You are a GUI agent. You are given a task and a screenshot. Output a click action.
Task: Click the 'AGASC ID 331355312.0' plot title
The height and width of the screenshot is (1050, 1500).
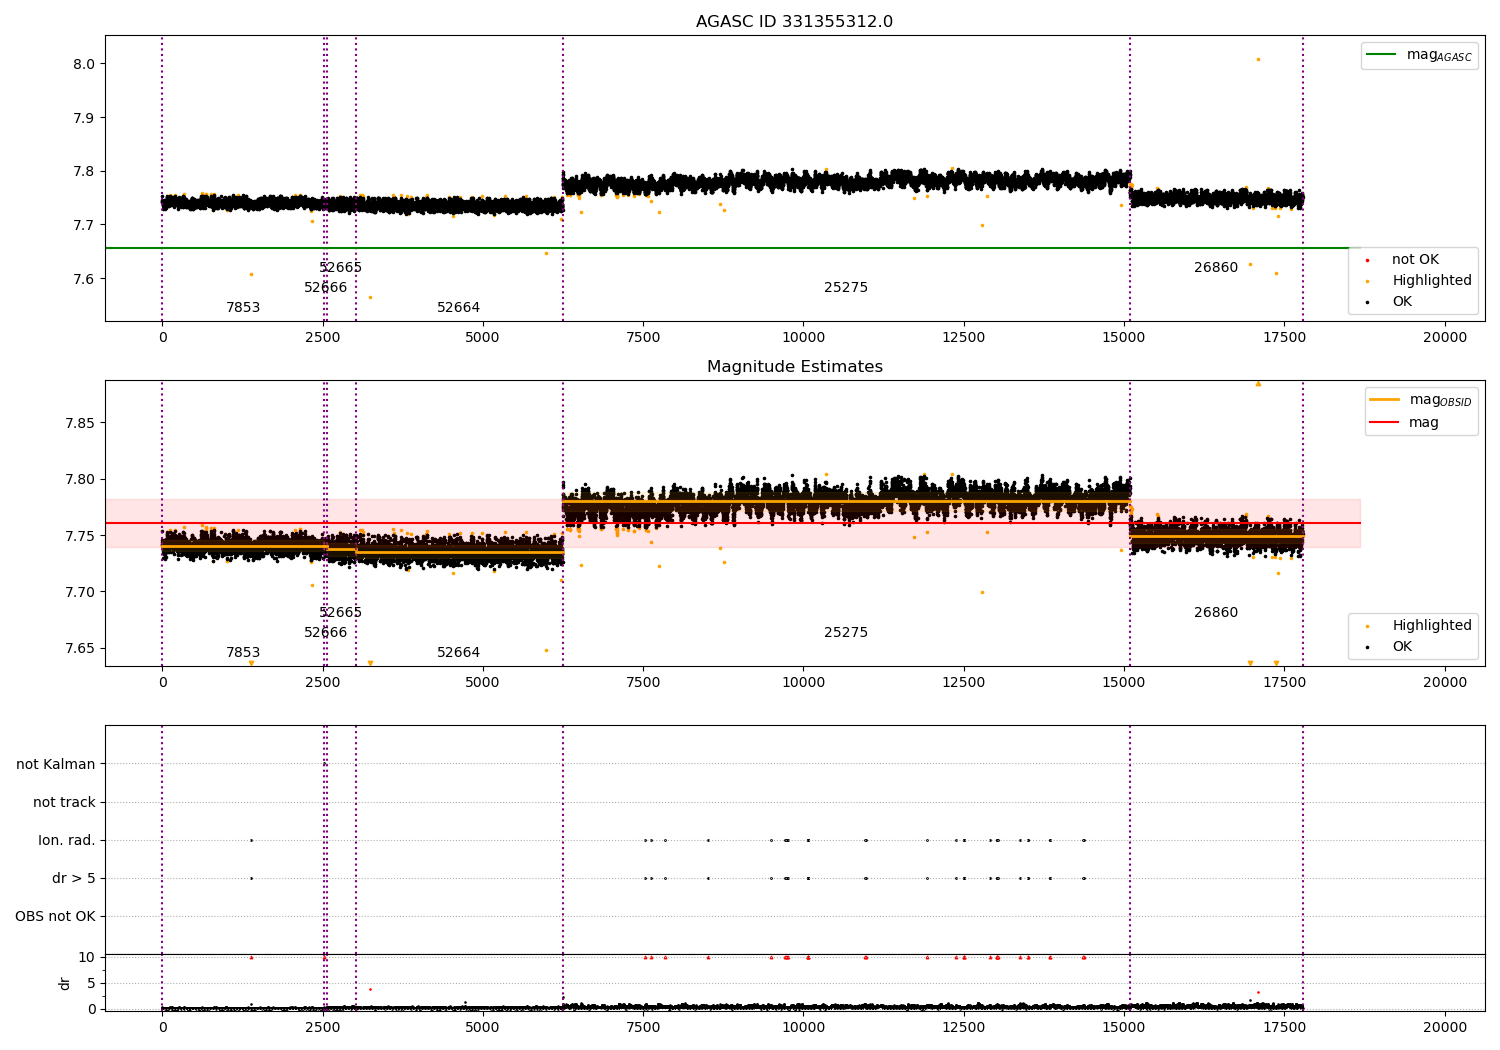[x=794, y=22]
